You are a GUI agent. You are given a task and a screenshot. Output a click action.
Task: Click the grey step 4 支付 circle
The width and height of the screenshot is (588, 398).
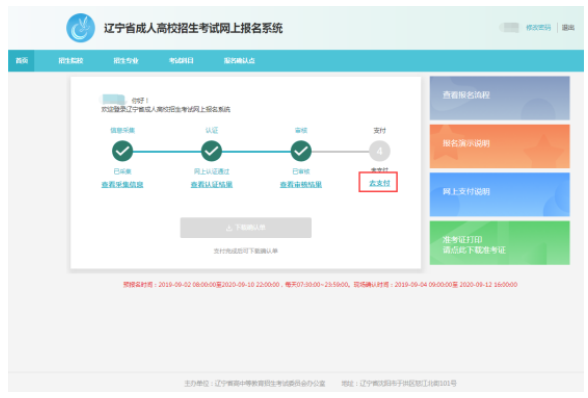380,151
